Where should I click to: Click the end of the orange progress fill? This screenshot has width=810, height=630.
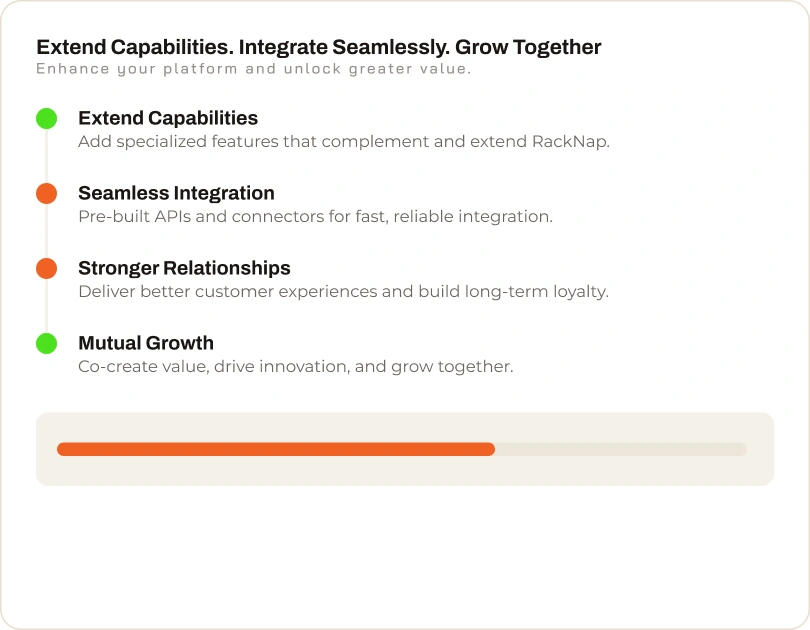coord(491,449)
